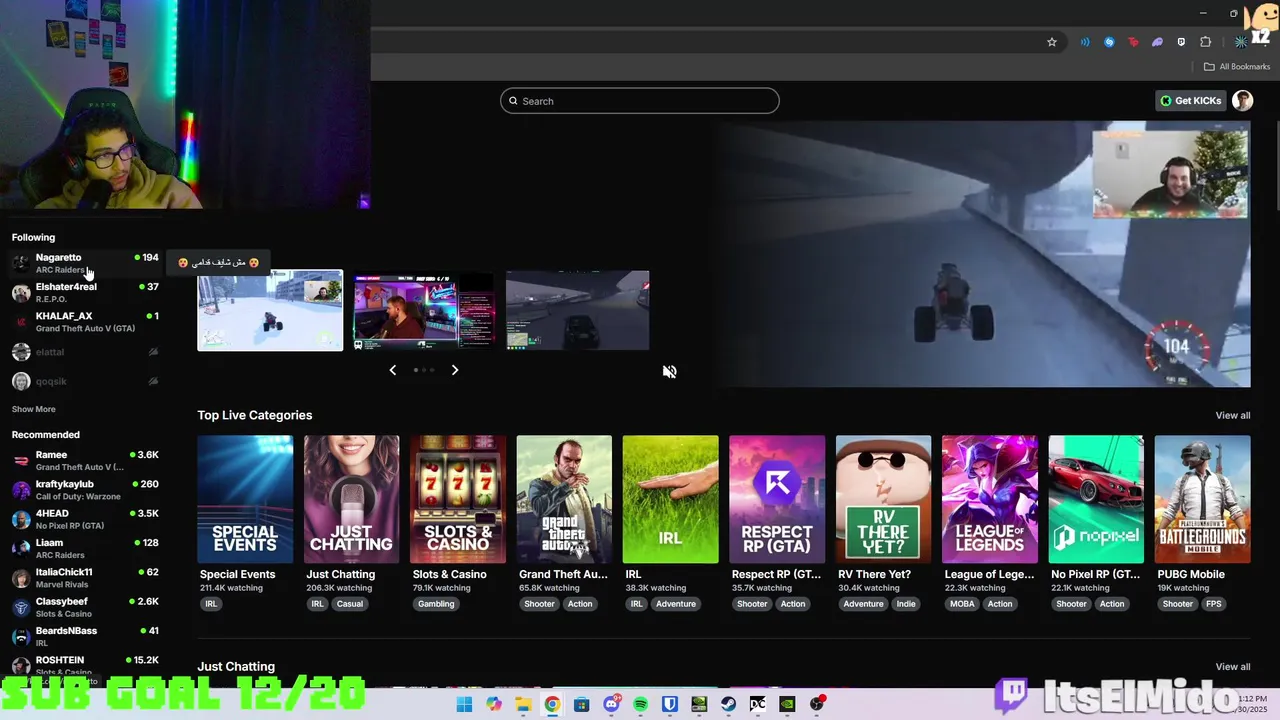Open the Just Chatting category card

tap(351, 499)
